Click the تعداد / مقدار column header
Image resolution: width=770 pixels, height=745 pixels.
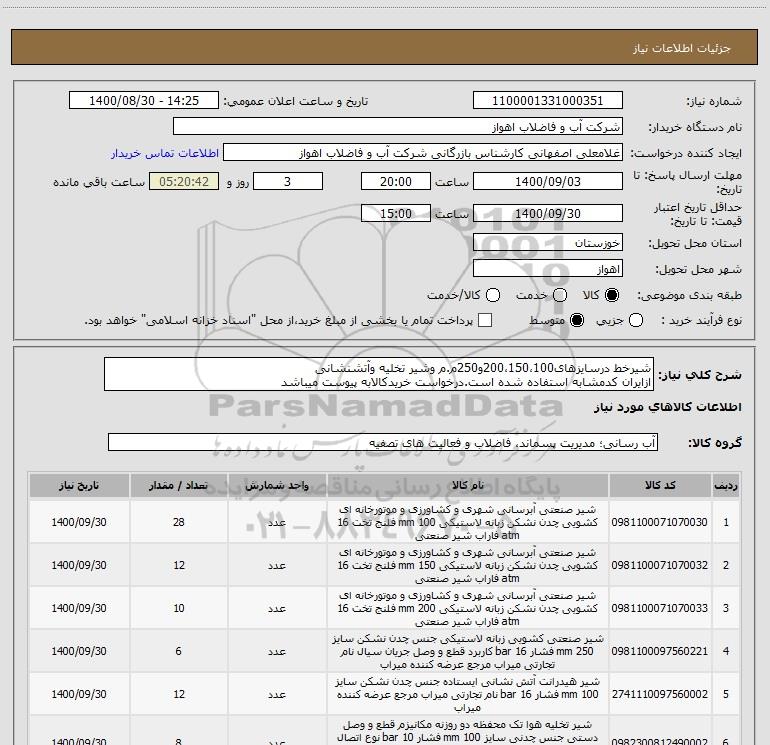[179, 485]
